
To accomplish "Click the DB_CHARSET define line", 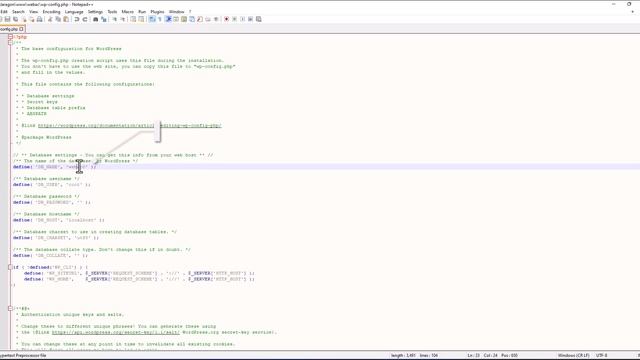I will click(56, 238).
